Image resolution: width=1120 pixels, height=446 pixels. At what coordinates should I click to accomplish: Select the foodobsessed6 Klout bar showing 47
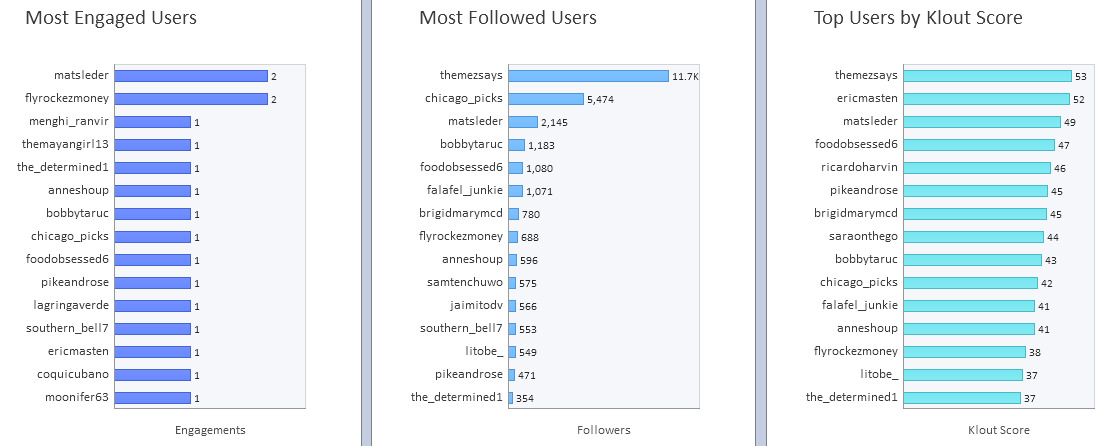point(979,144)
